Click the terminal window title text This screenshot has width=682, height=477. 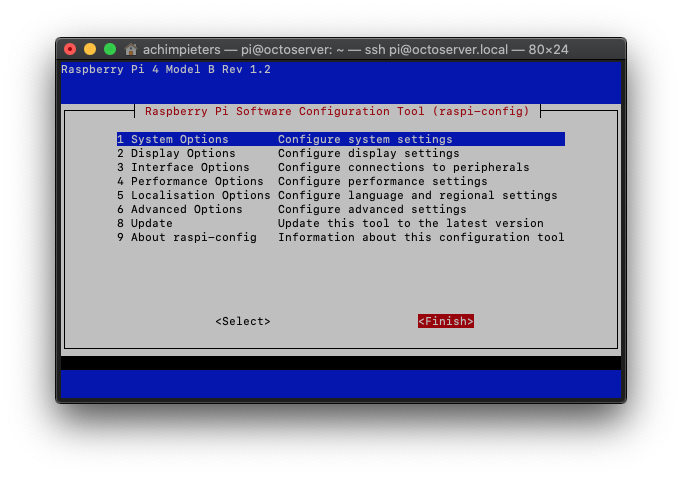coord(355,50)
